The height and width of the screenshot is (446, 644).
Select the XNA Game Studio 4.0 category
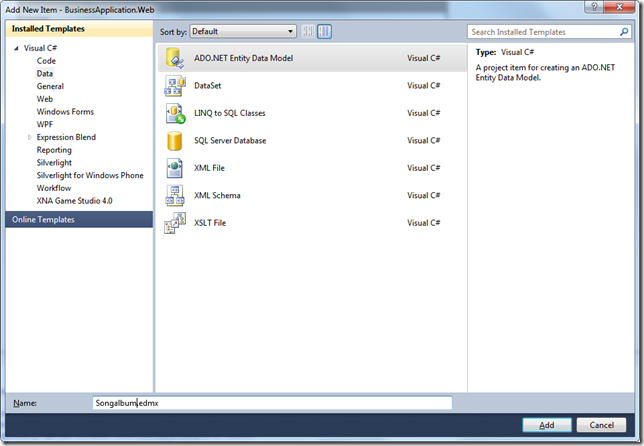(74, 201)
